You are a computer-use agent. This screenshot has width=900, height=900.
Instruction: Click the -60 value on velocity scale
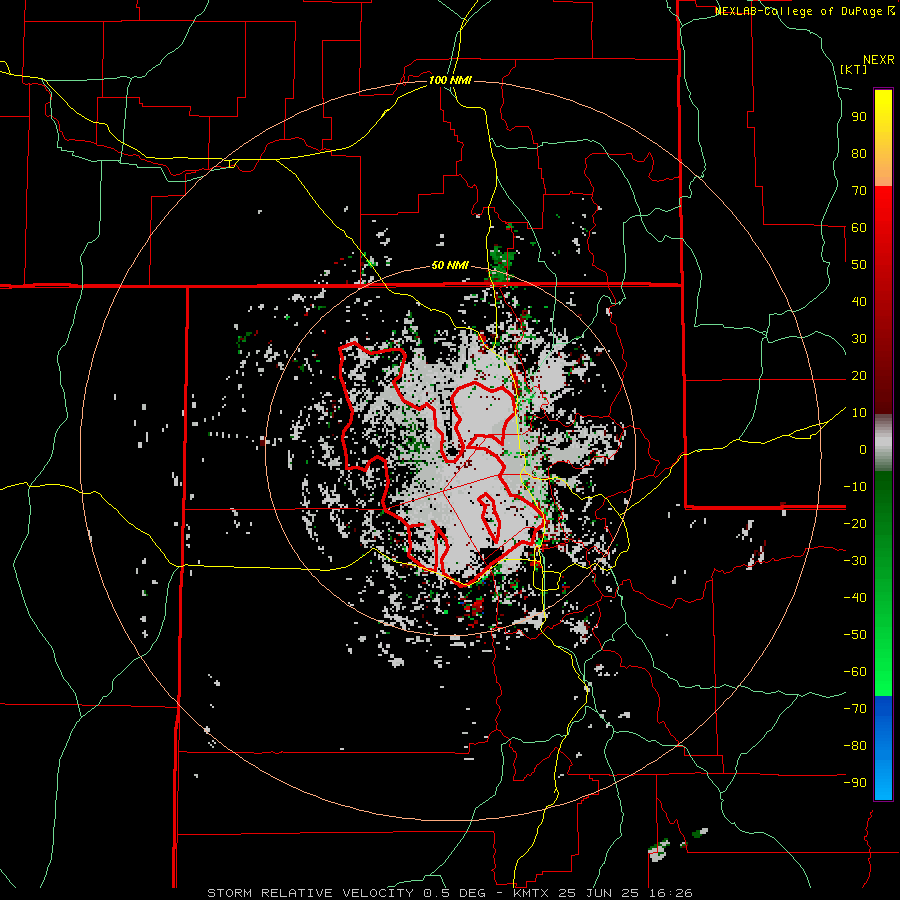pos(855,672)
